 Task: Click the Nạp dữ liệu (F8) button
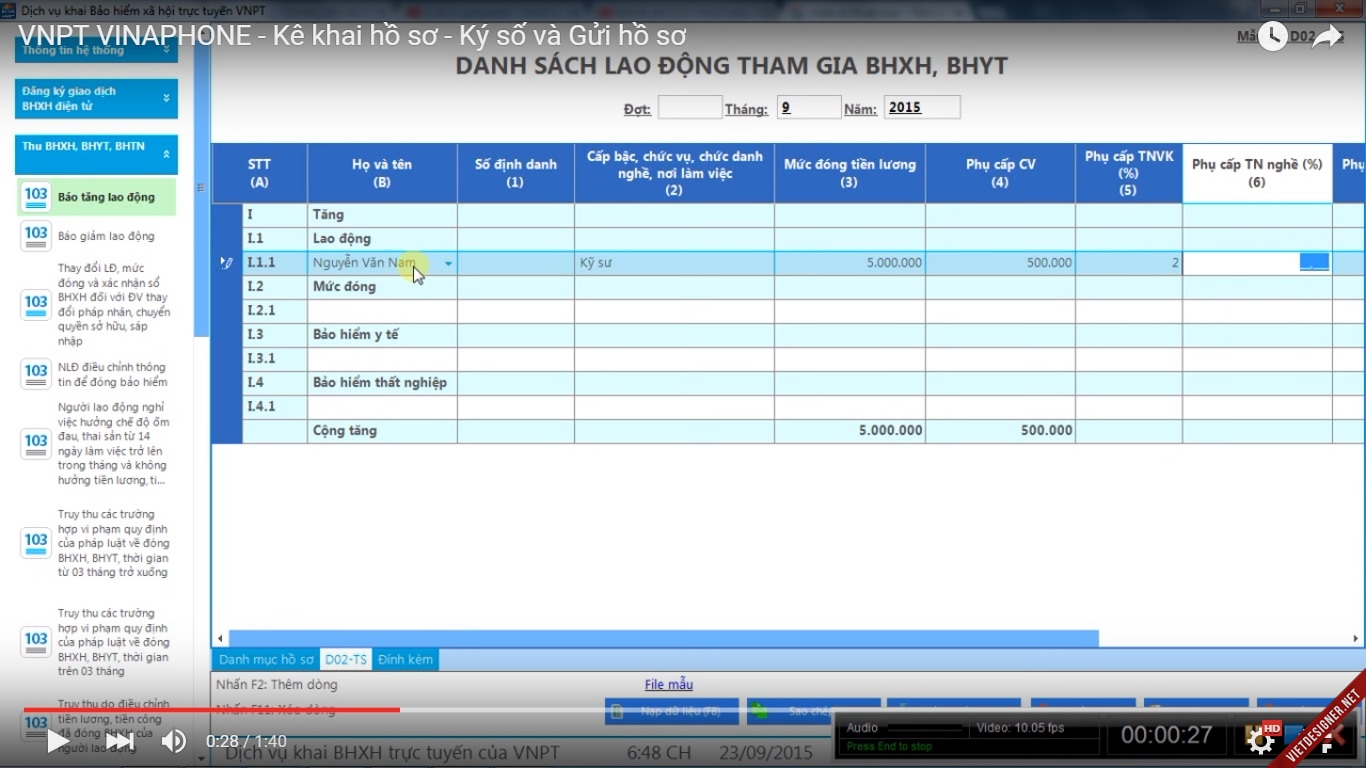[671, 711]
